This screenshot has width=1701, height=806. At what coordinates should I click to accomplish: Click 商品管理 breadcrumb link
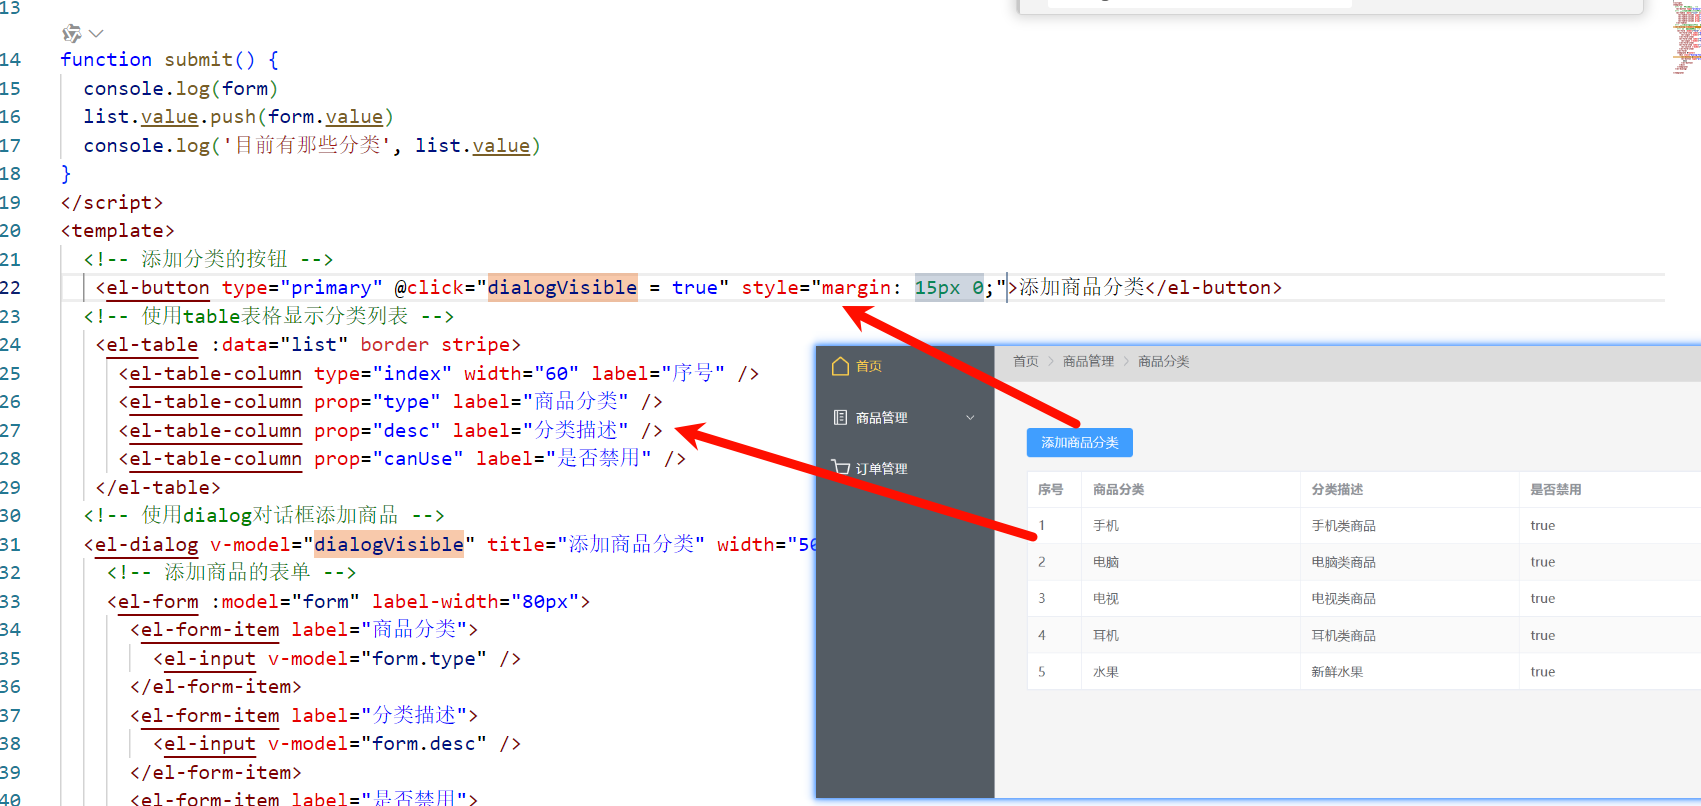coord(1088,361)
